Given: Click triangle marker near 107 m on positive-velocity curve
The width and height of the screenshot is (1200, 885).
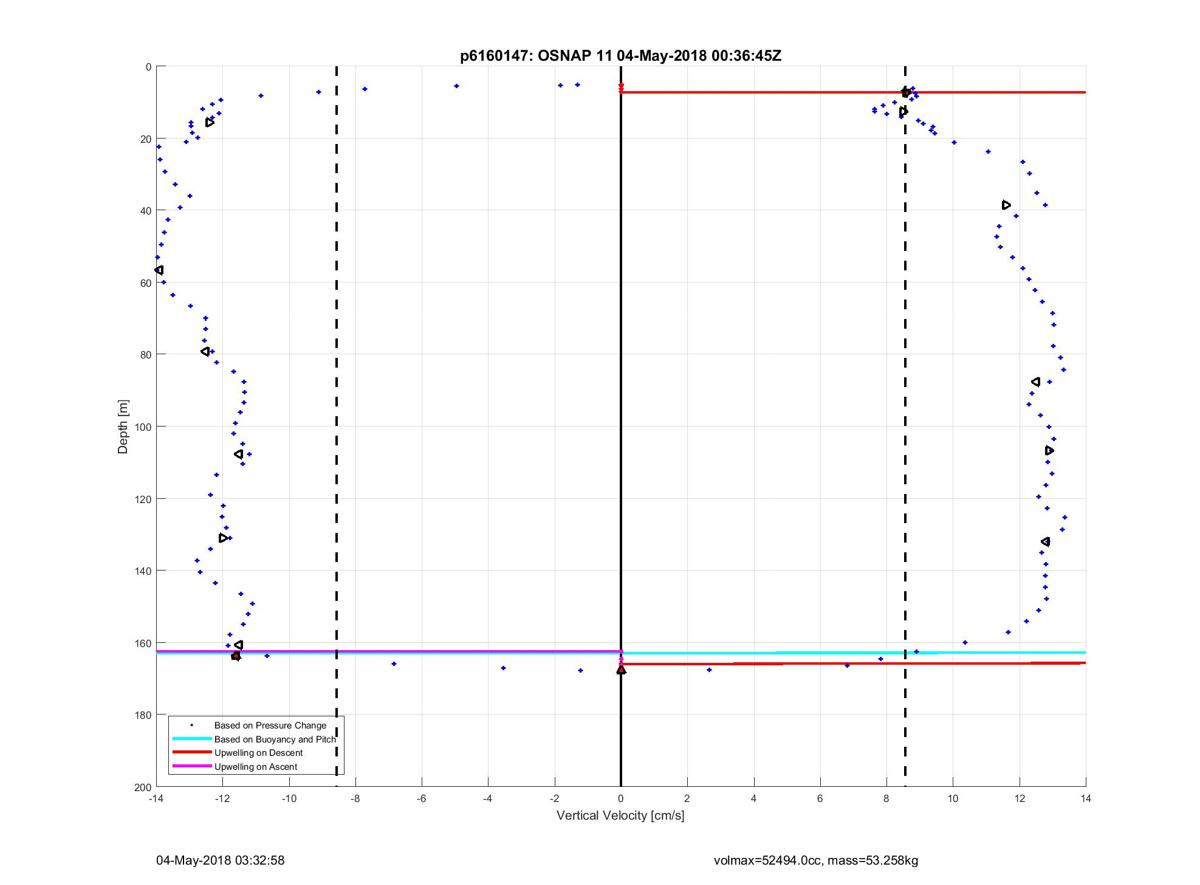Looking at the screenshot, I should point(1049,451).
